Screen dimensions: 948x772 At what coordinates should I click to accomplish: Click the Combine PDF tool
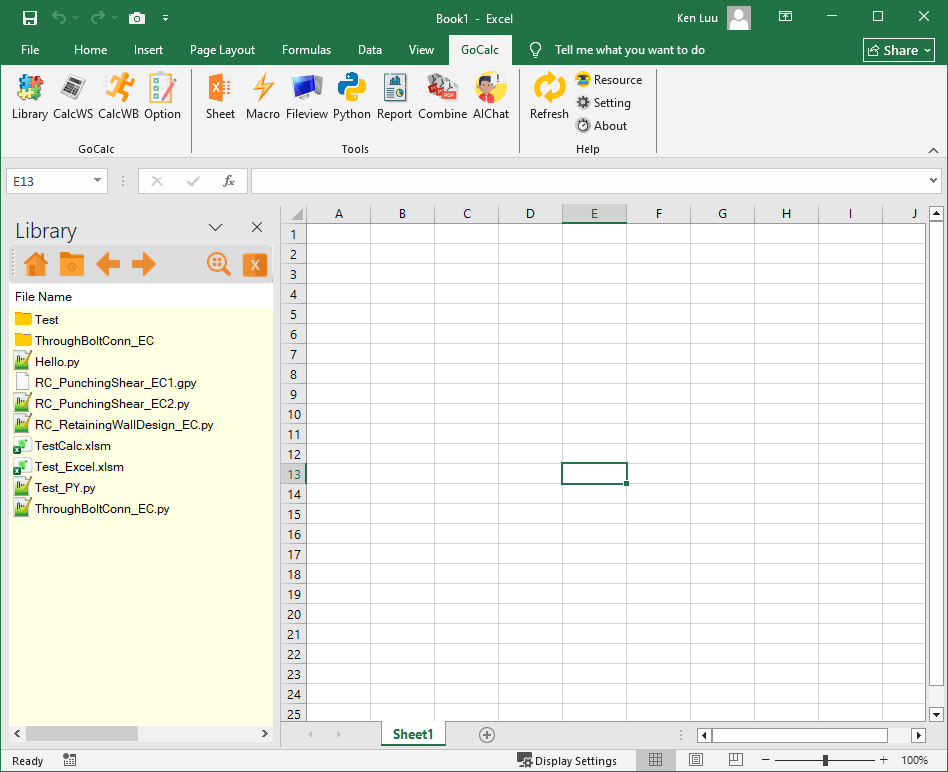coord(443,97)
